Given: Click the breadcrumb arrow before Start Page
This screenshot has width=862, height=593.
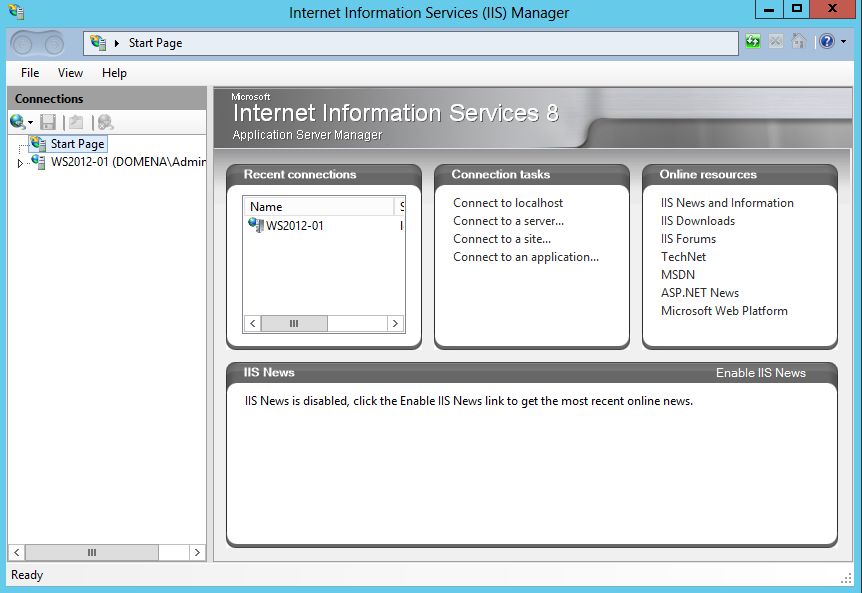Looking at the screenshot, I should [117, 43].
